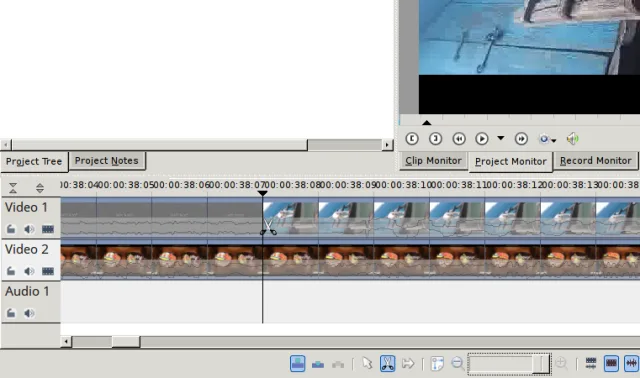Click the timeline zoom slider handle
This screenshot has height=378, width=640.
coord(541,363)
